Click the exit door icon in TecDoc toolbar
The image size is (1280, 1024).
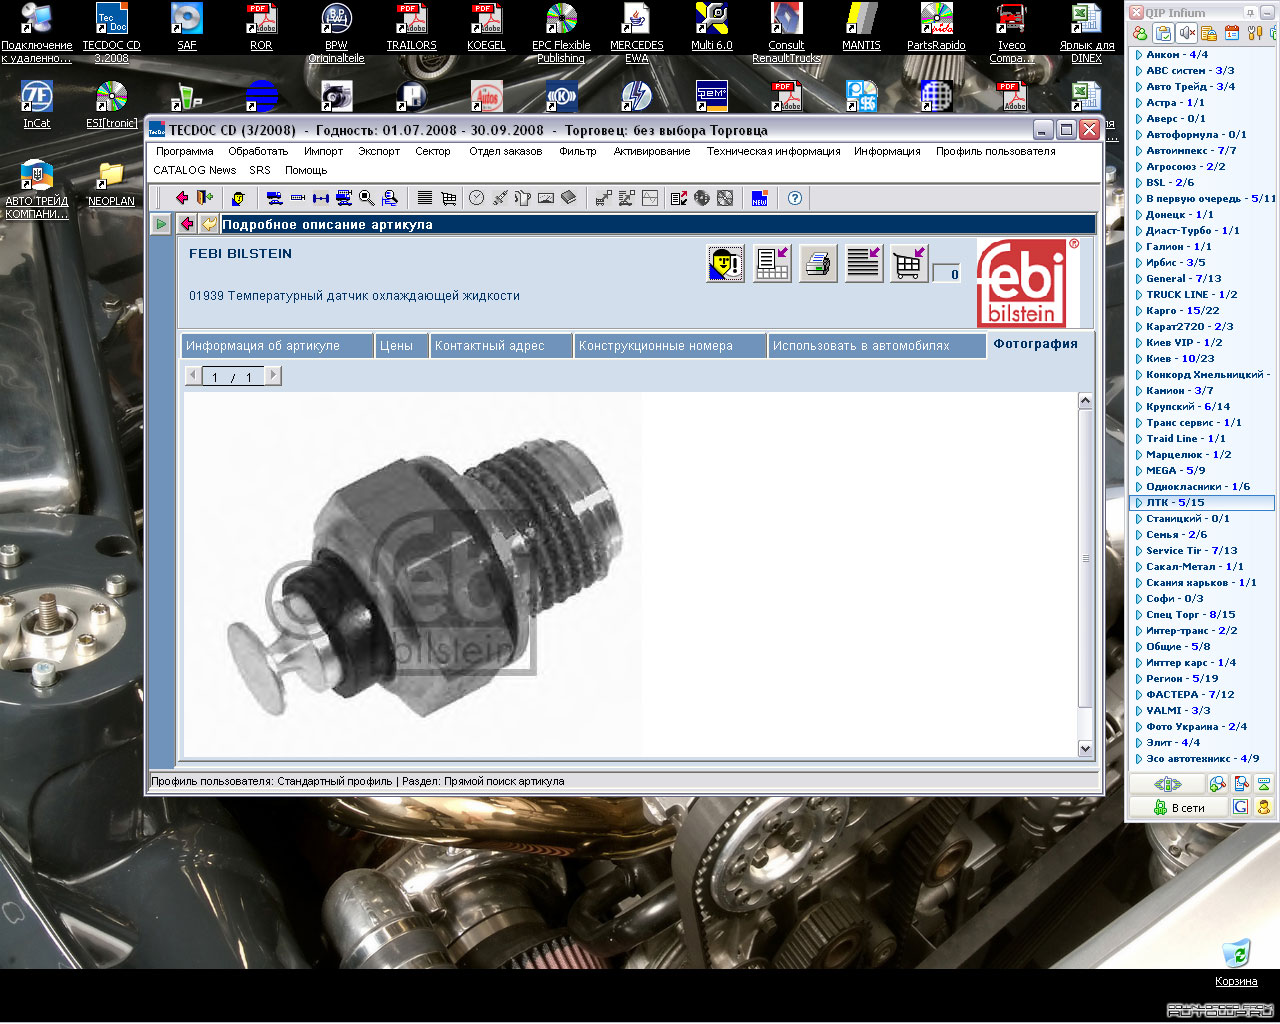click(x=205, y=198)
